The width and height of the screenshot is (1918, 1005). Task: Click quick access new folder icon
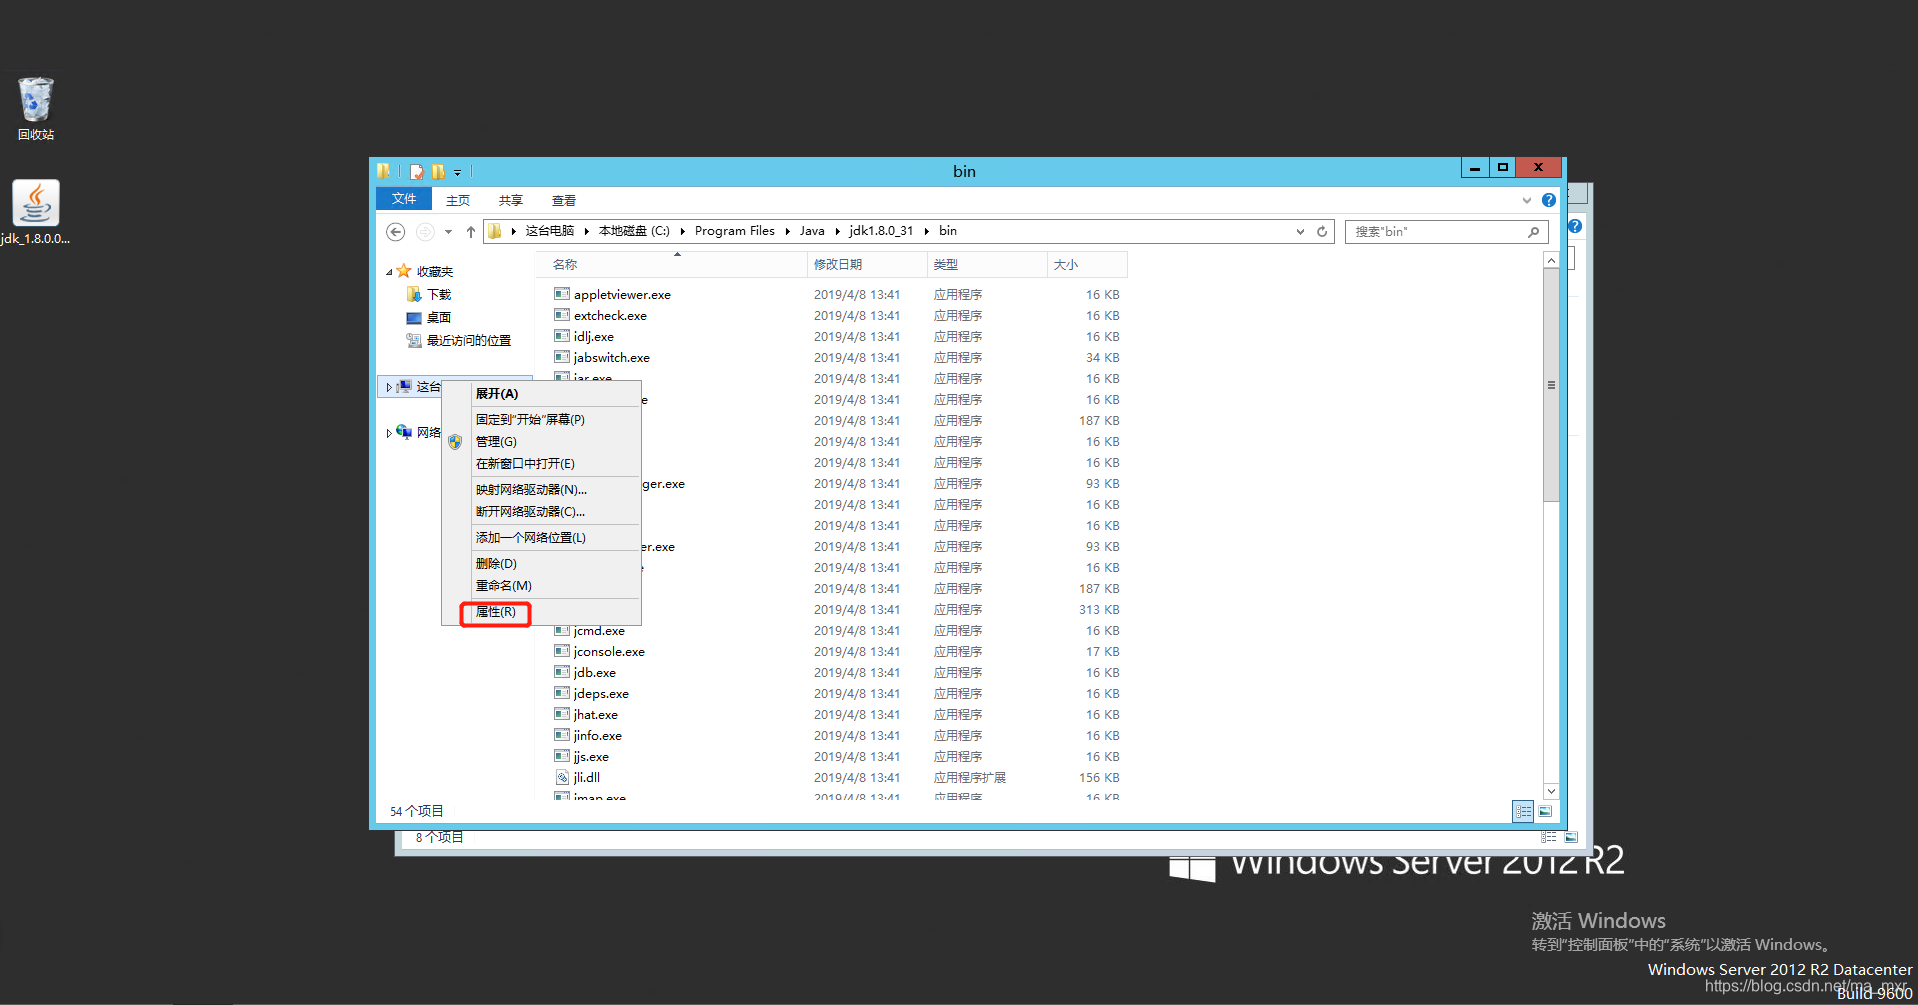click(x=438, y=171)
